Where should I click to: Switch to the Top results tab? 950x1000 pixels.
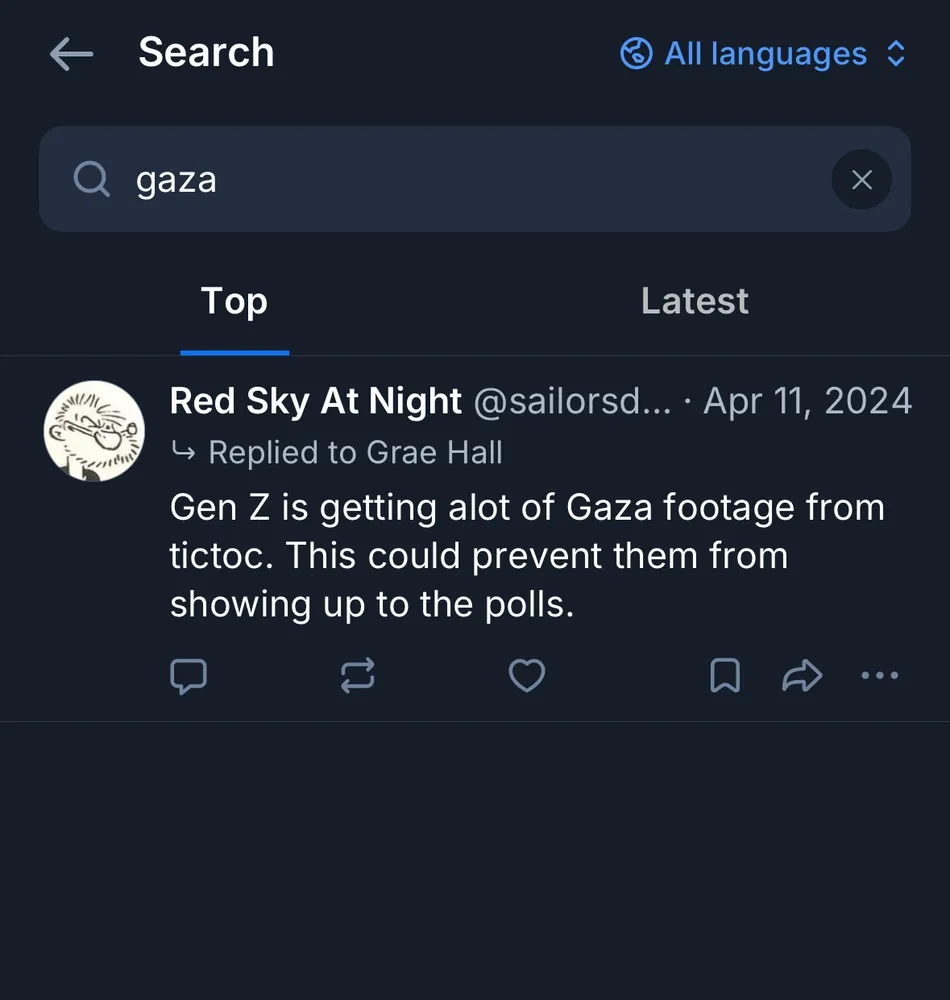coord(234,302)
